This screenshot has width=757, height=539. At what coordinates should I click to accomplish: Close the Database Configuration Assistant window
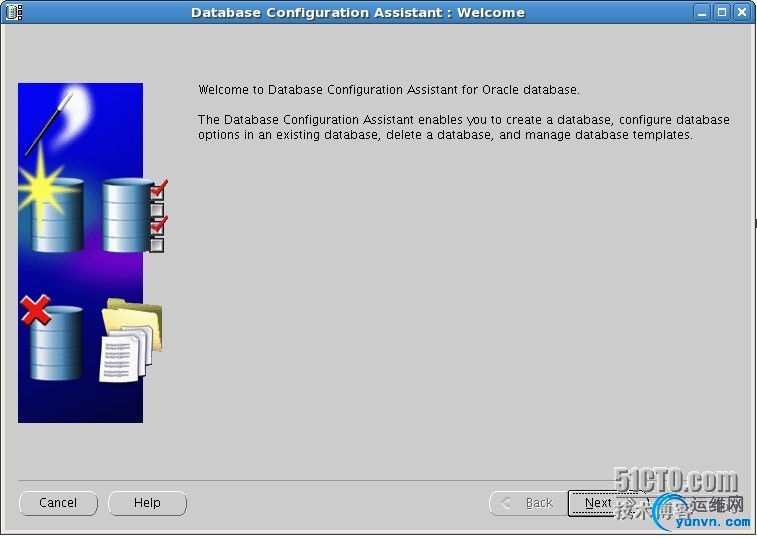(742, 12)
